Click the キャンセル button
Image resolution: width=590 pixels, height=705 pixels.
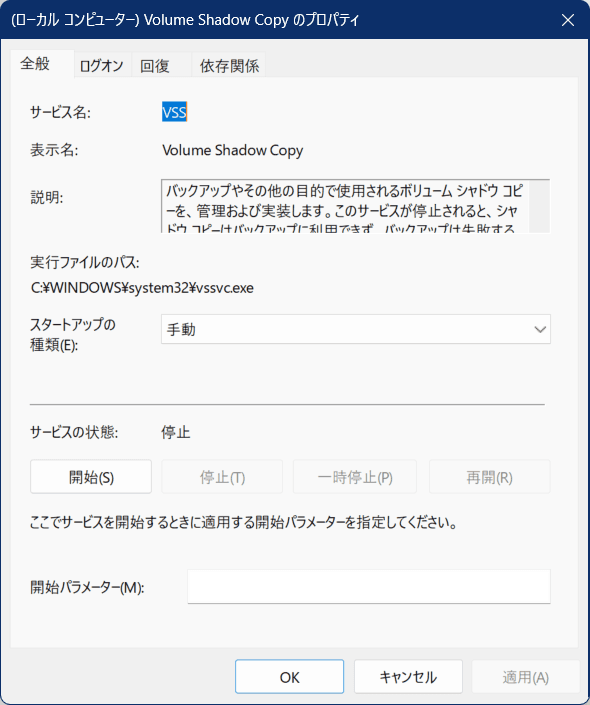tap(408, 677)
